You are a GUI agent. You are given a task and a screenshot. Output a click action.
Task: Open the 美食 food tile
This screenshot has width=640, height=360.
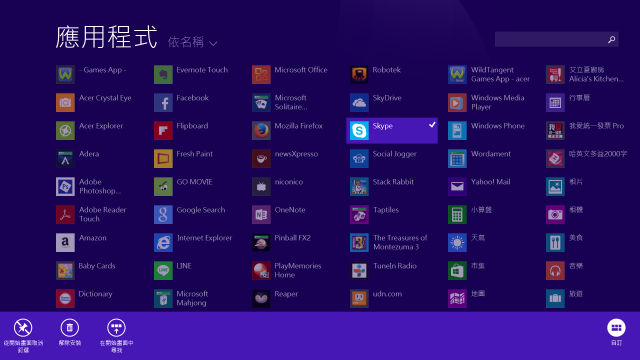[555, 242]
